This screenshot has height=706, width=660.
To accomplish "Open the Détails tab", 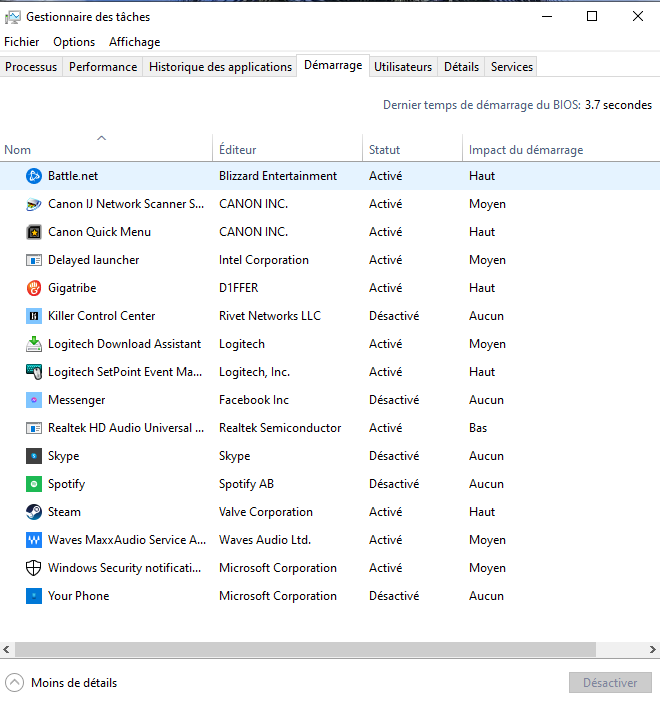I will coord(461,67).
